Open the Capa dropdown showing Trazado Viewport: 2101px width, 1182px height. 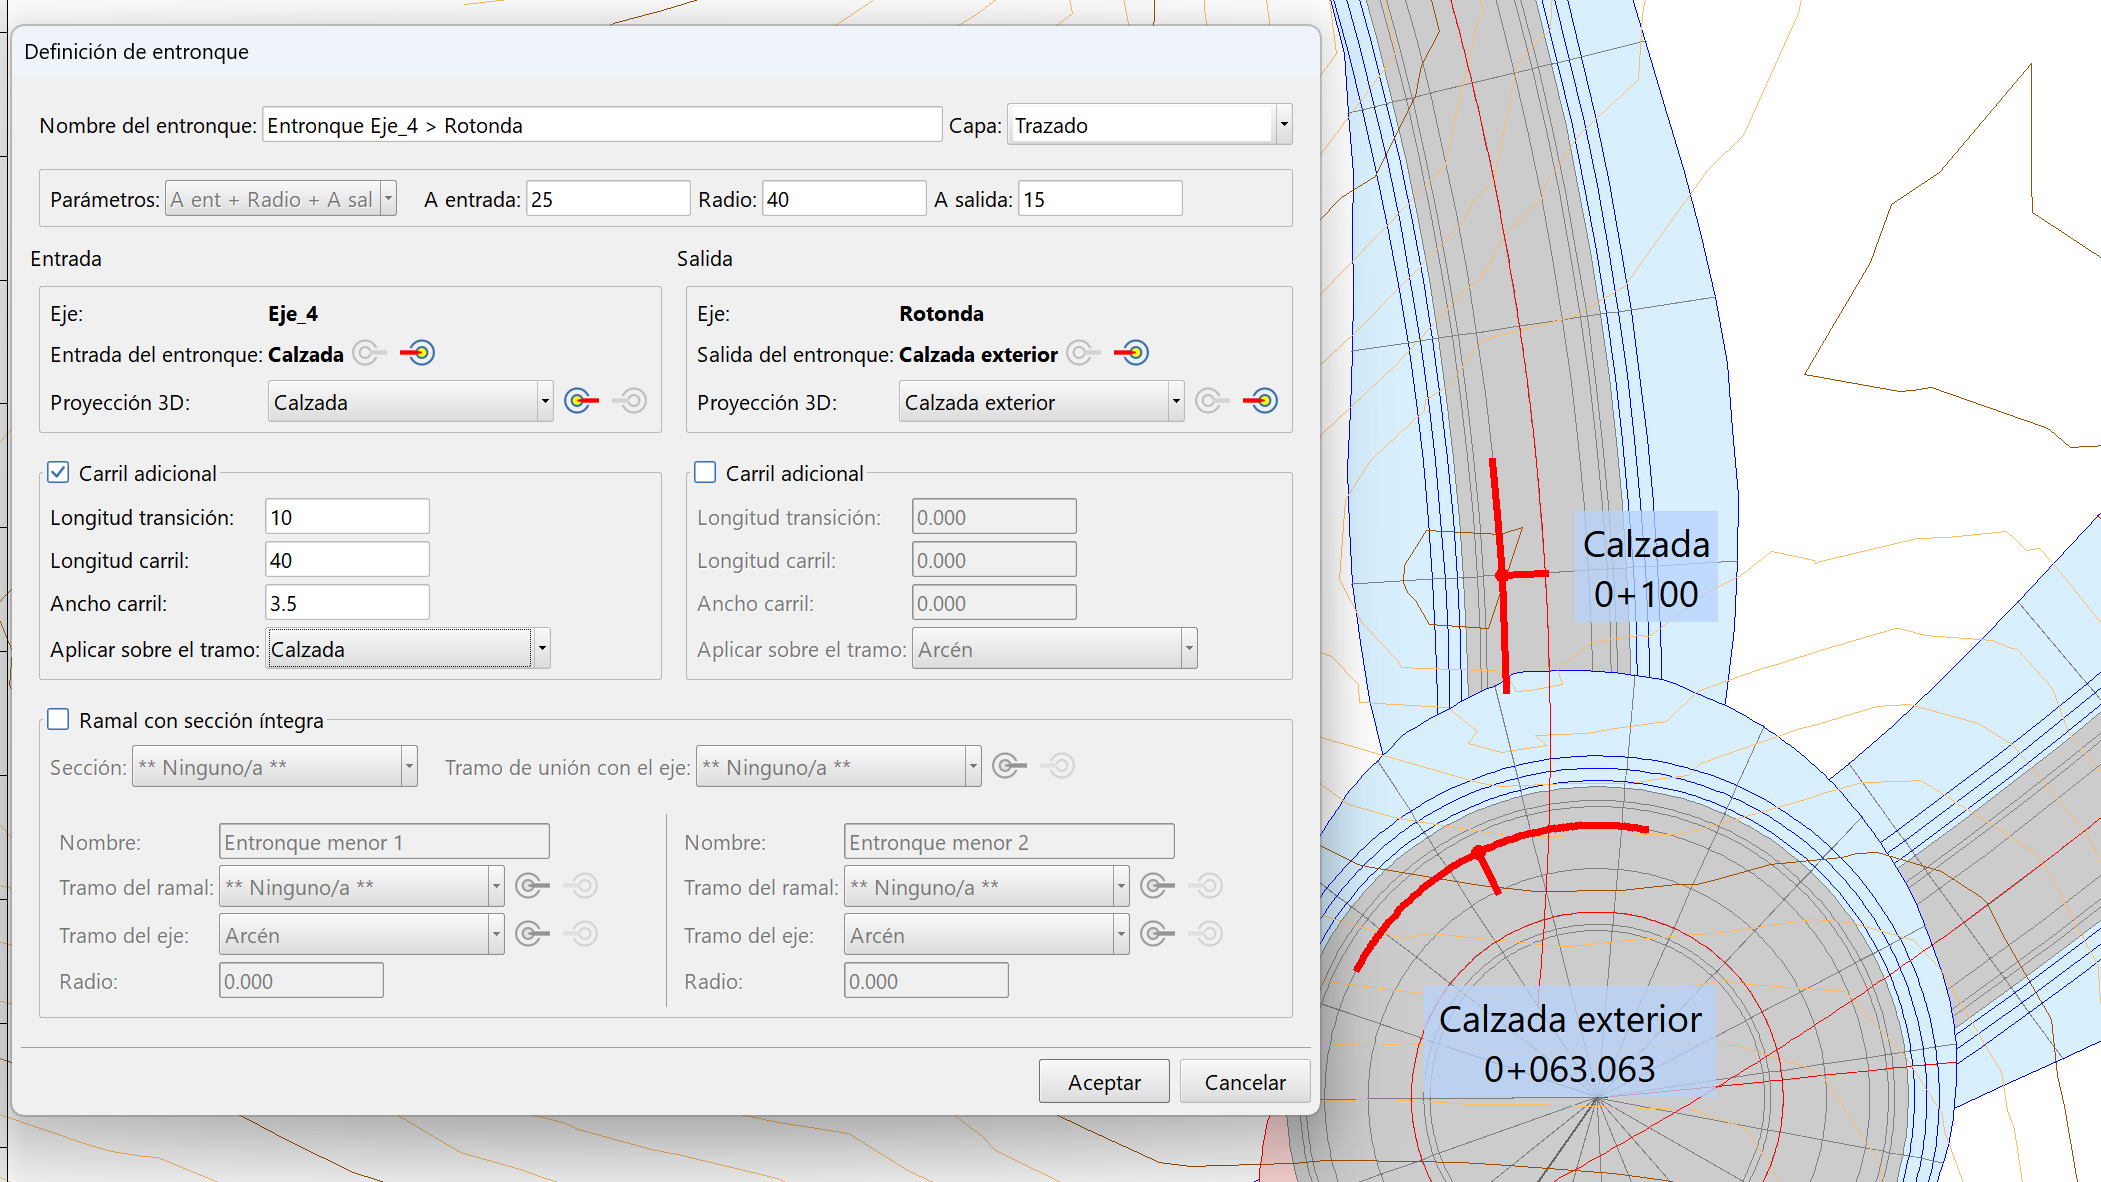[x=1283, y=125]
